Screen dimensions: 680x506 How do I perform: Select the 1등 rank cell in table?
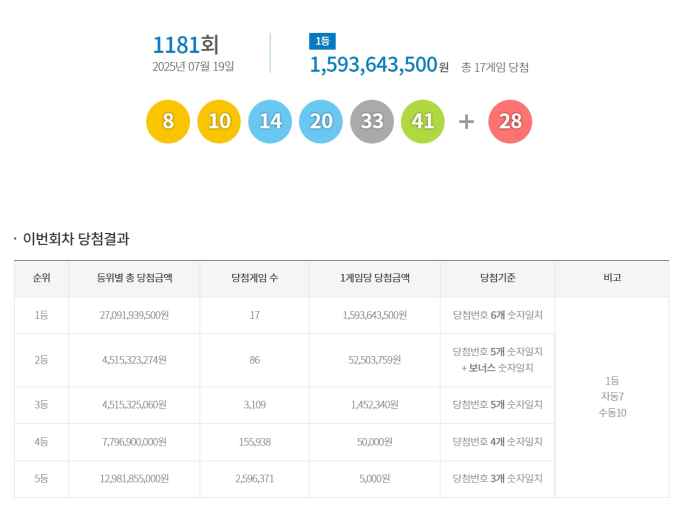[x=42, y=315]
